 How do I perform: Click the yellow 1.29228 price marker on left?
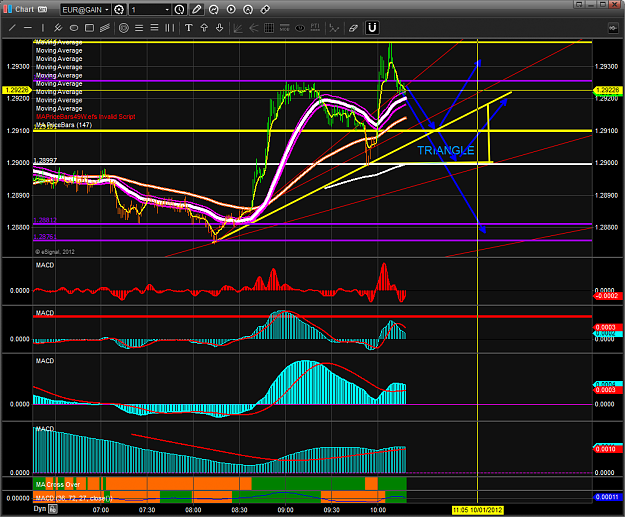point(16,90)
